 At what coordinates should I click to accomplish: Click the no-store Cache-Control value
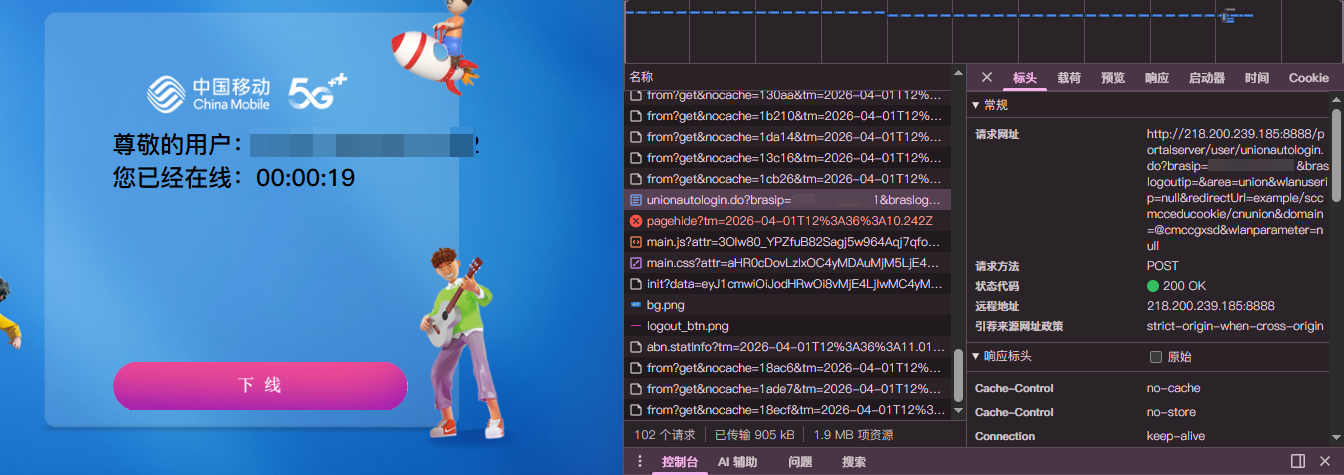1173,412
